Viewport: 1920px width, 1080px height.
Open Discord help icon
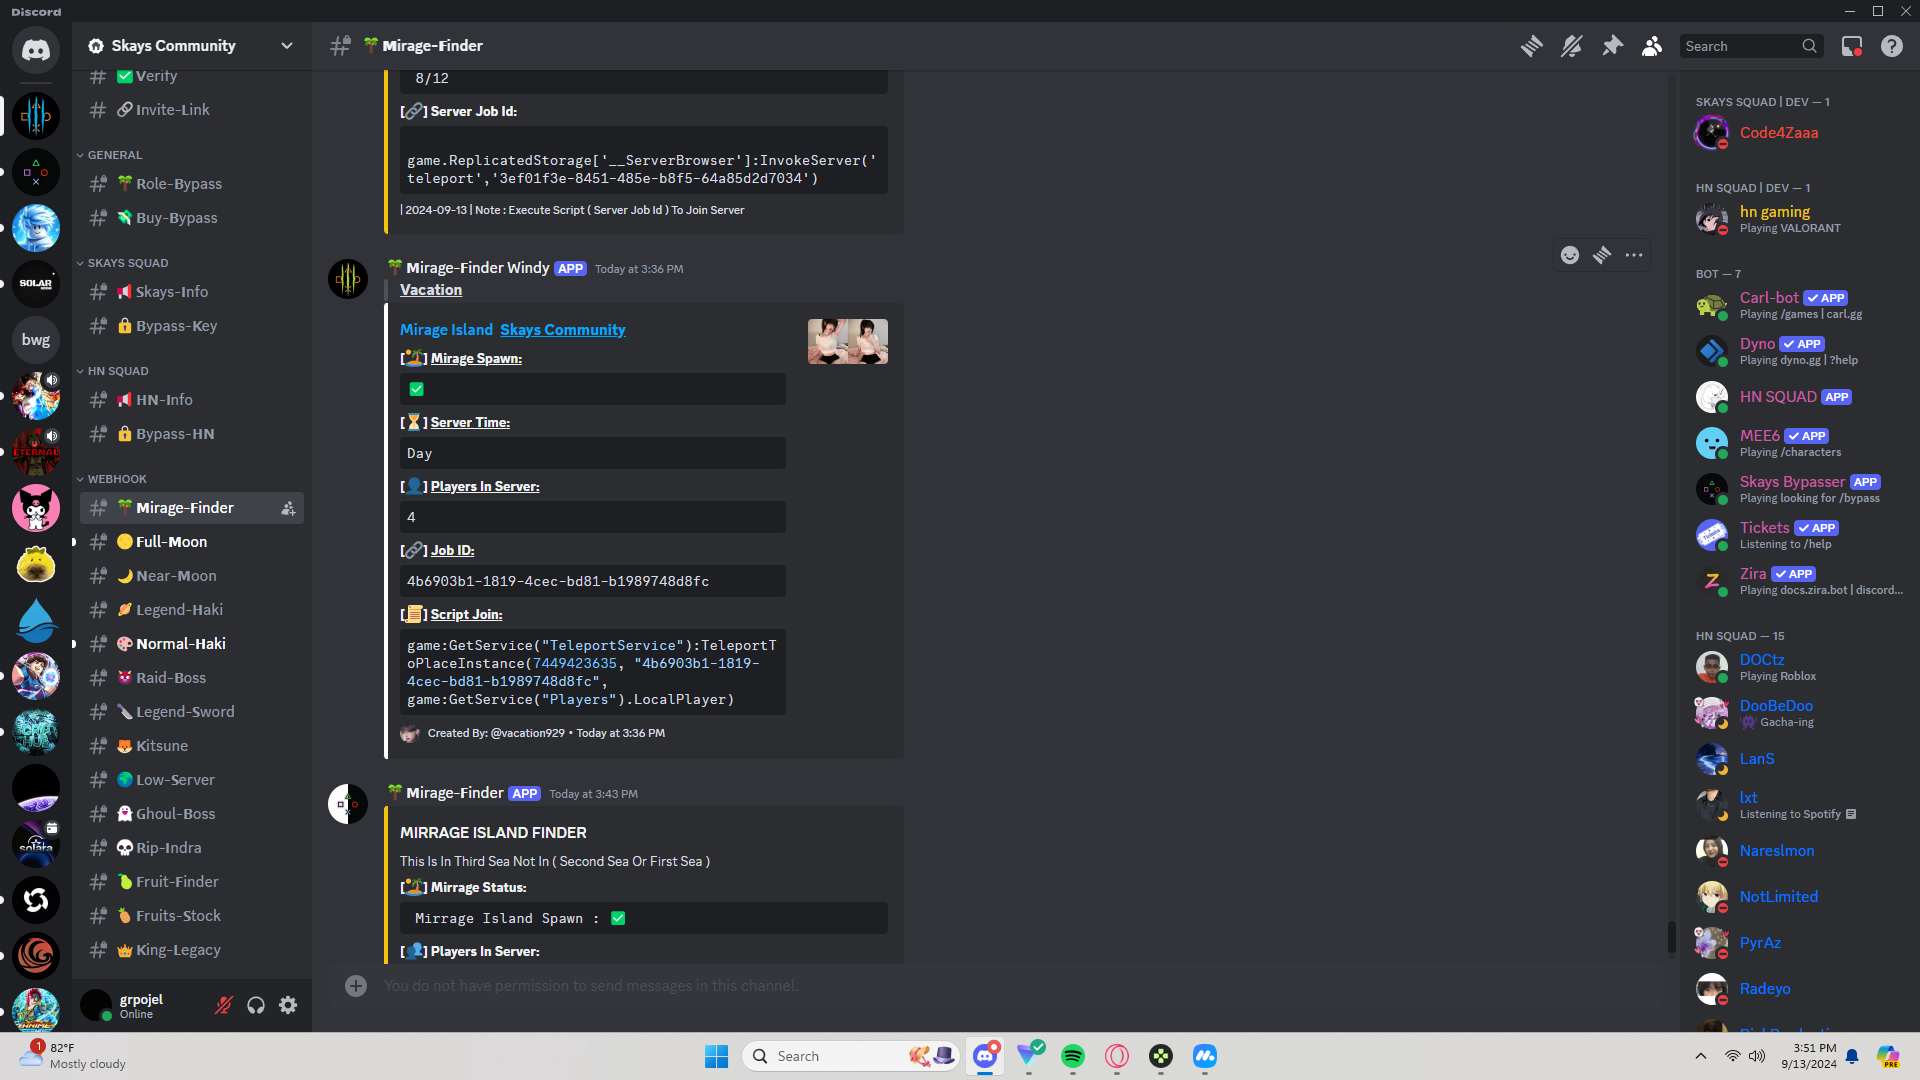tap(1892, 46)
